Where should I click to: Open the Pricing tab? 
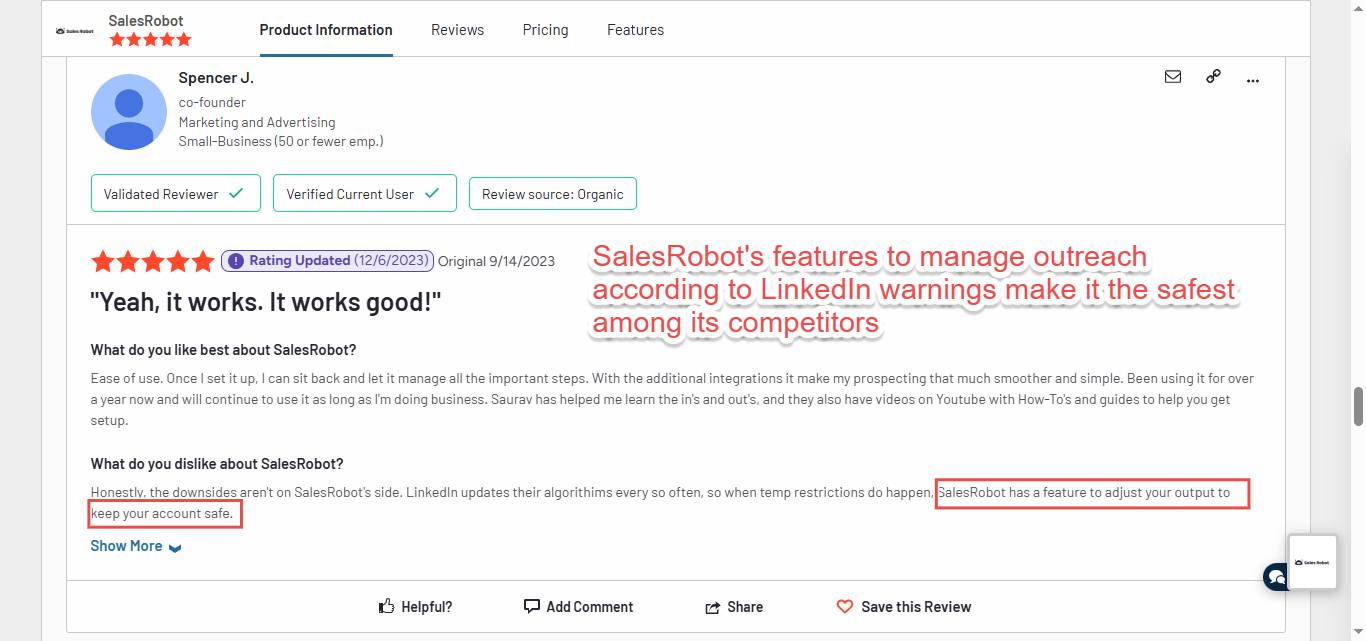(545, 29)
